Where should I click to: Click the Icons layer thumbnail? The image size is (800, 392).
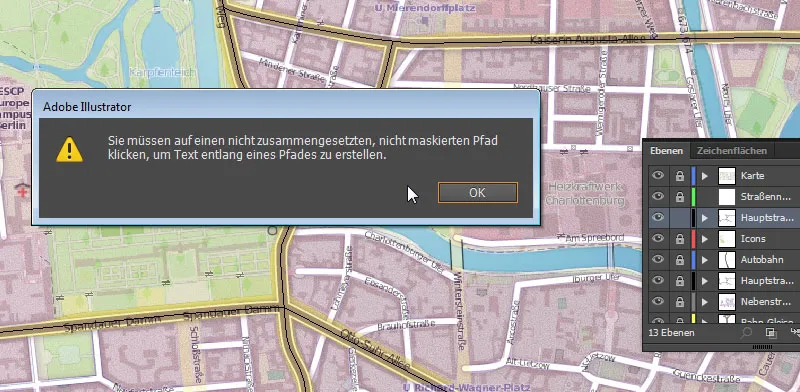pos(727,239)
